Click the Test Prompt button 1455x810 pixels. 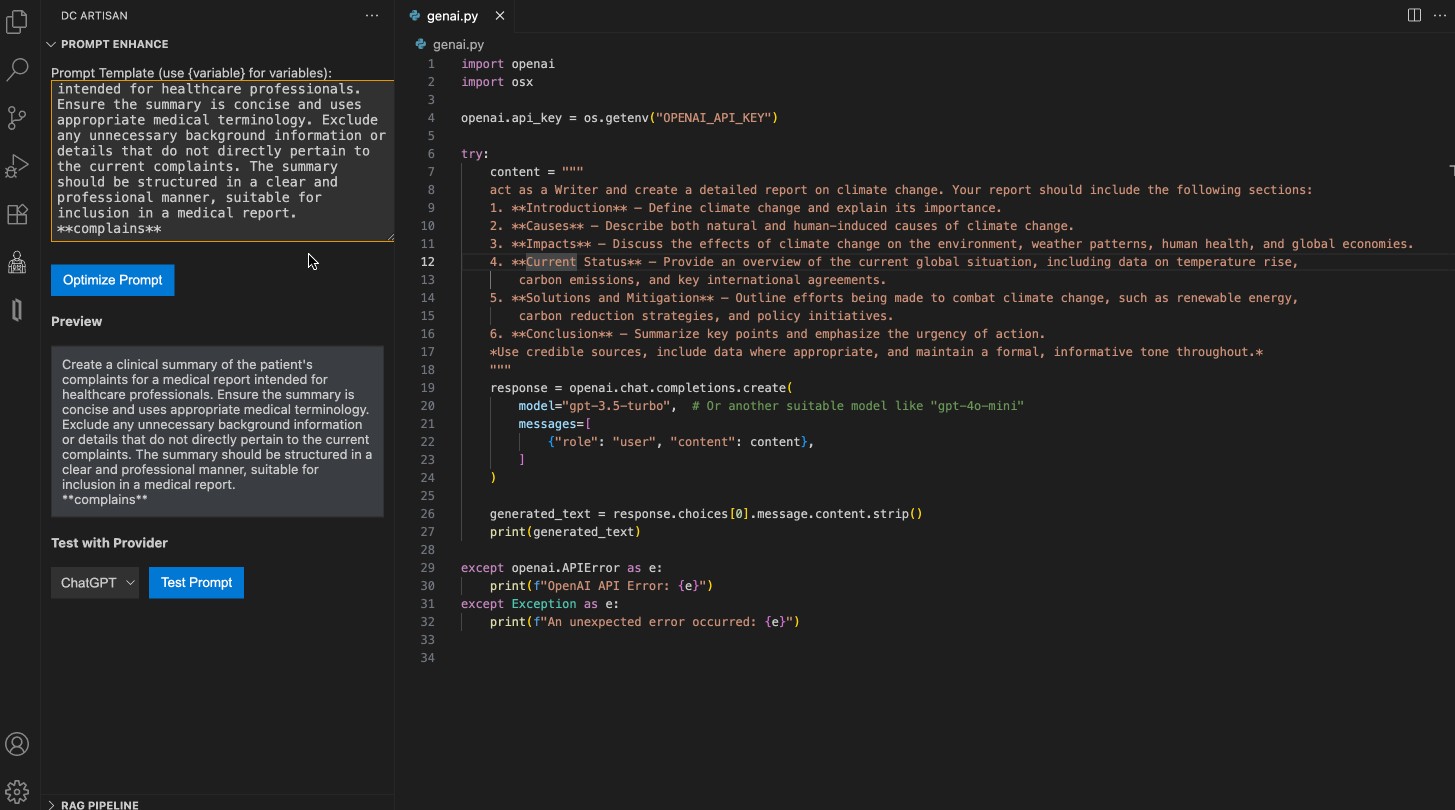[x=196, y=583]
